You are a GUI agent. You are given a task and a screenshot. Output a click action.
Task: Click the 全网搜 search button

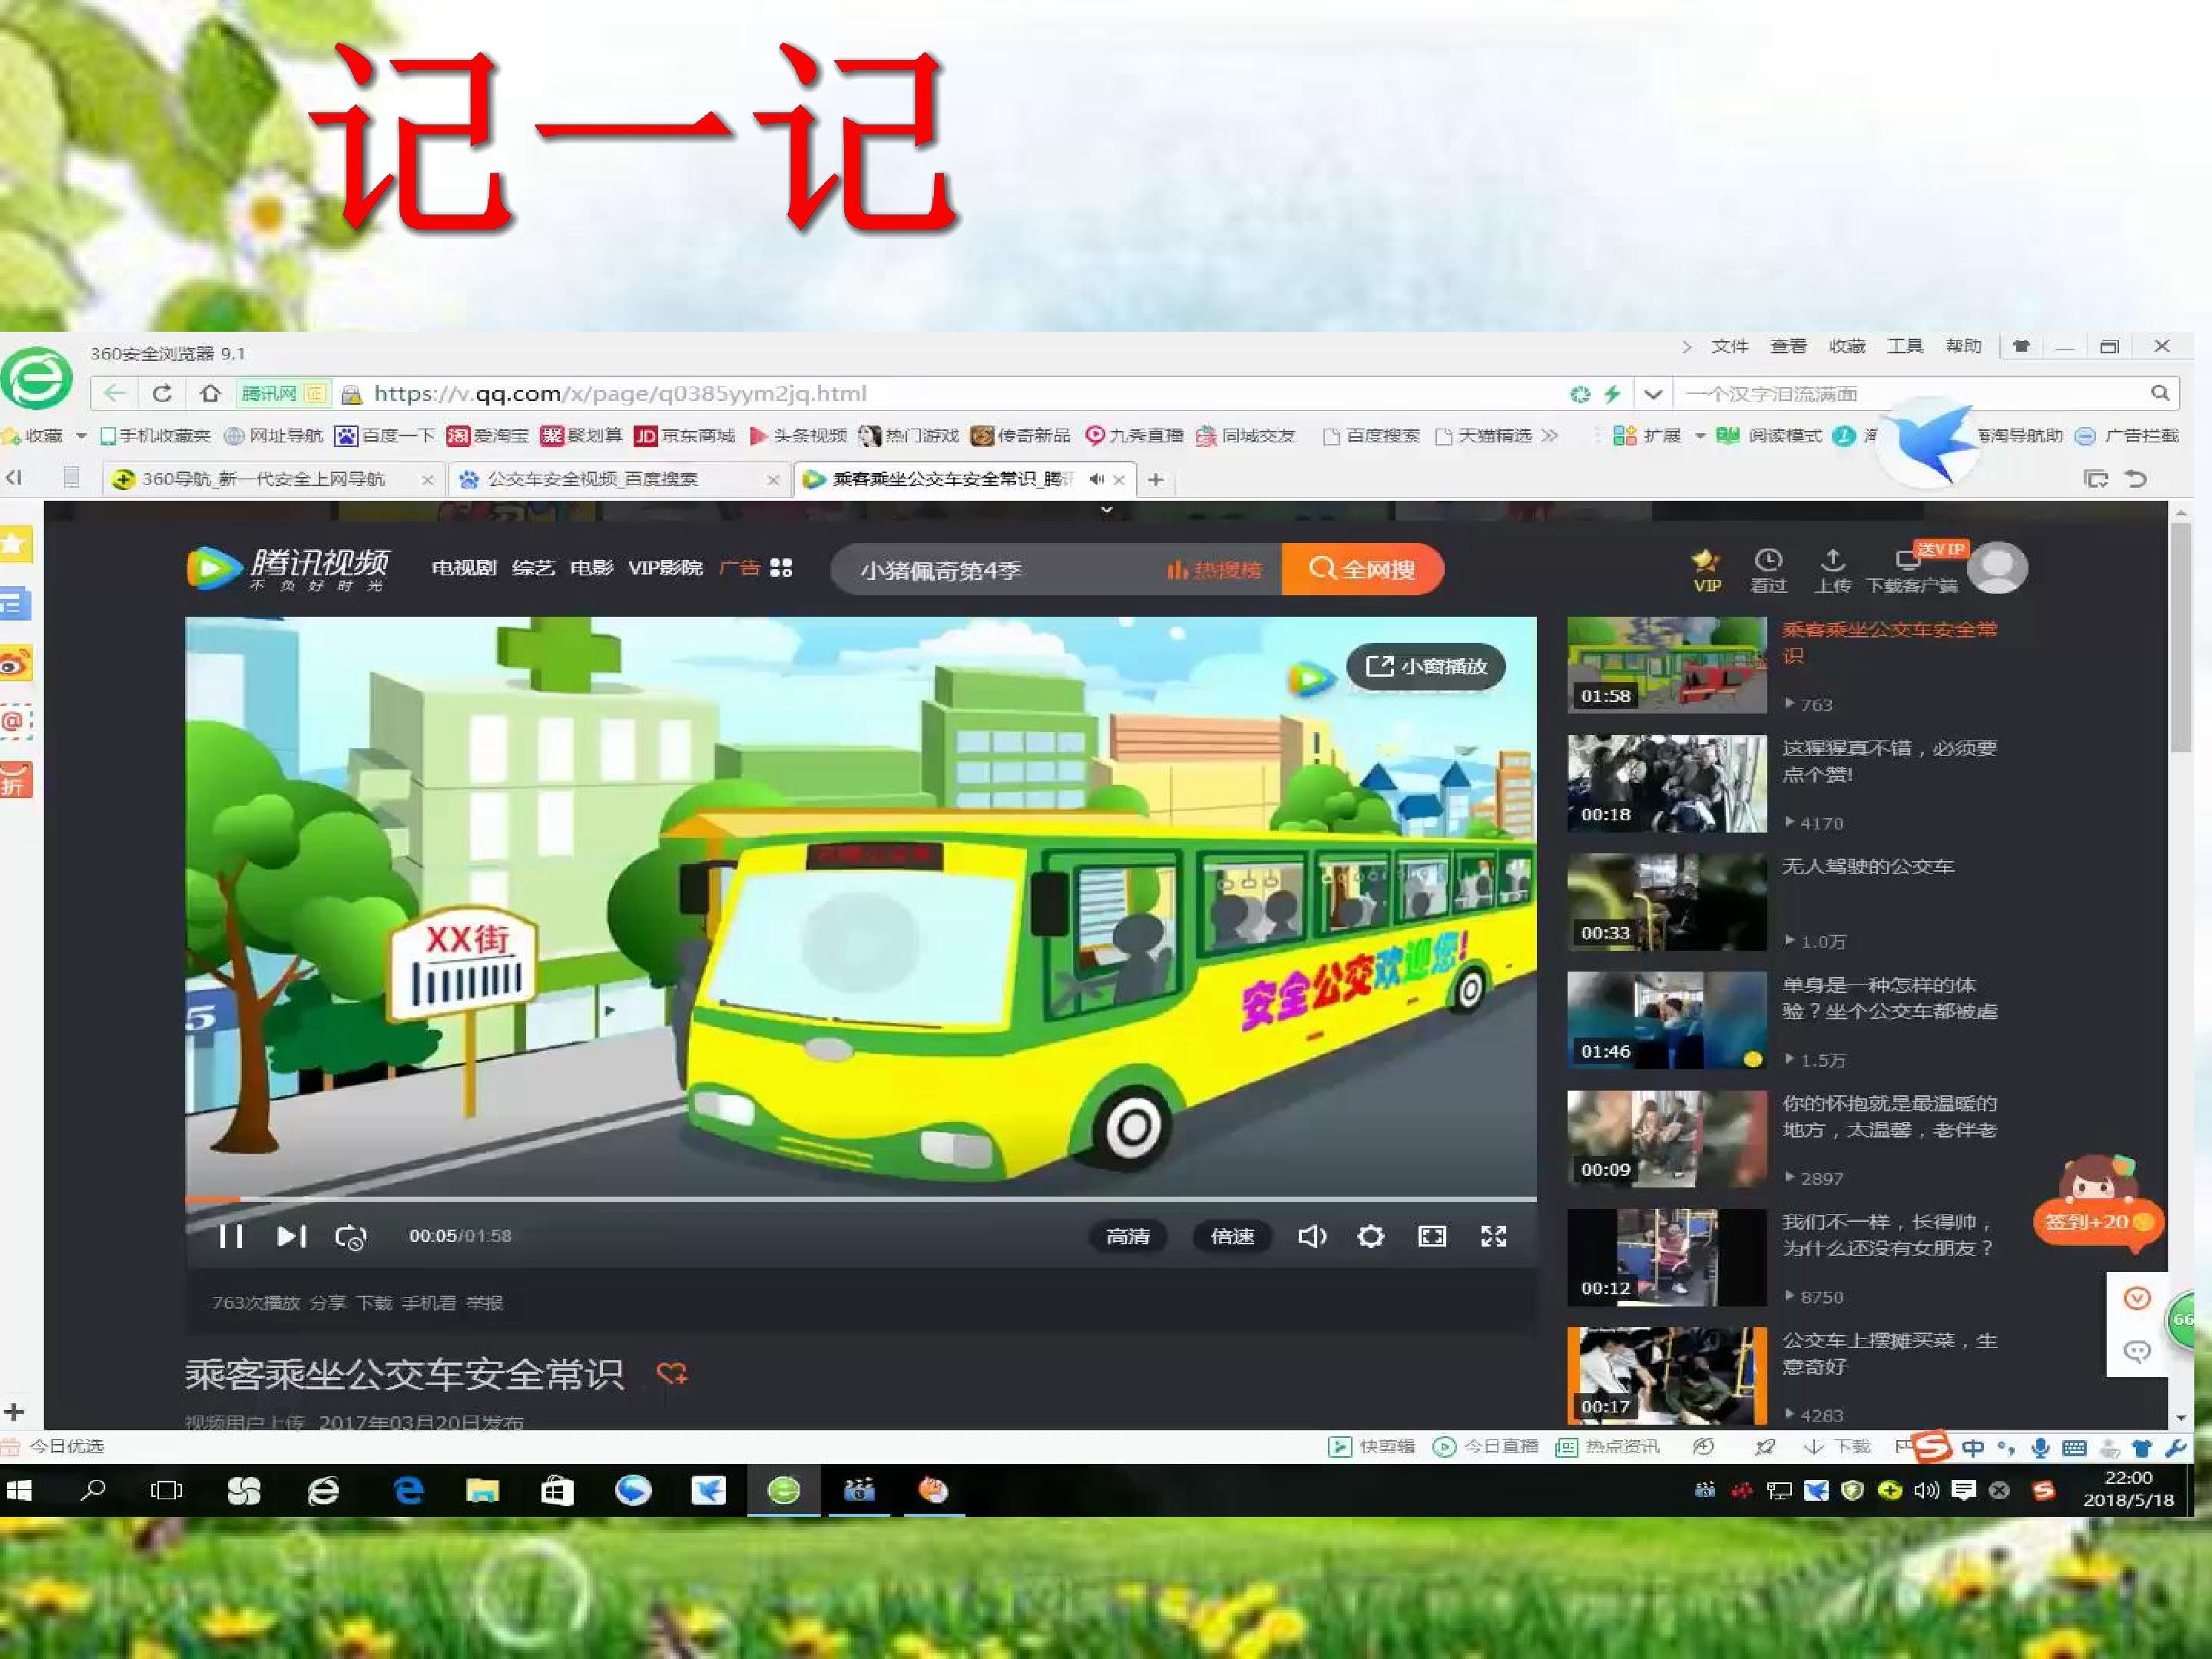click(1362, 569)
